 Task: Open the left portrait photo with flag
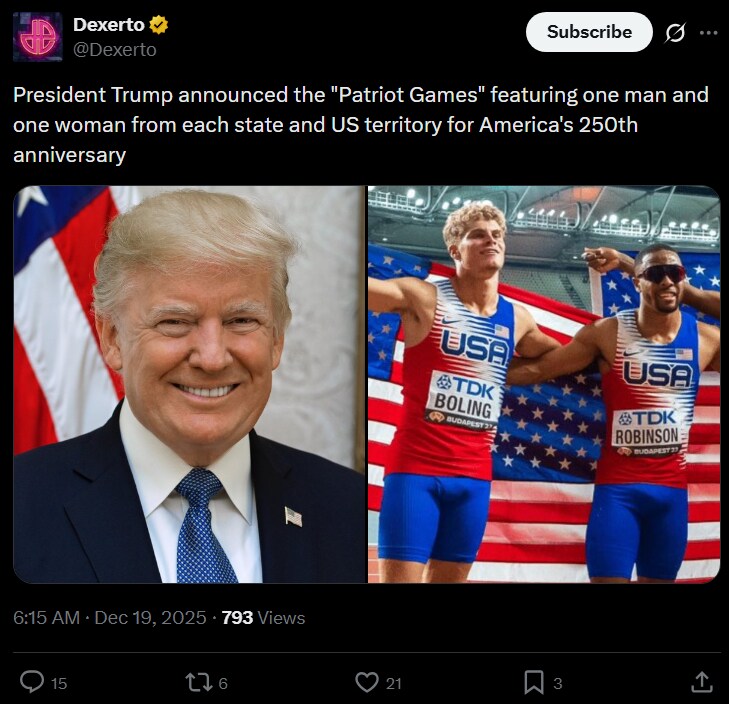click(189, 384)
